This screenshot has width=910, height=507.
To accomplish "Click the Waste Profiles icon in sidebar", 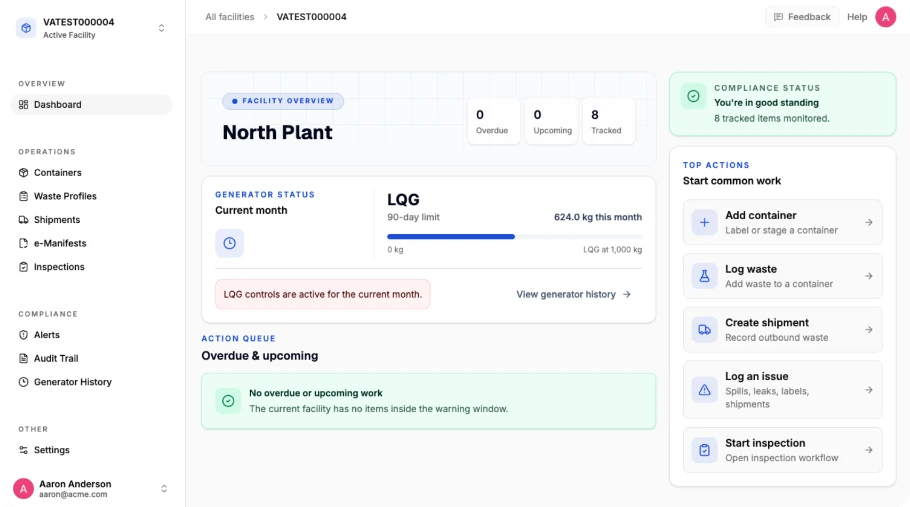I will (x=23, y=196).
